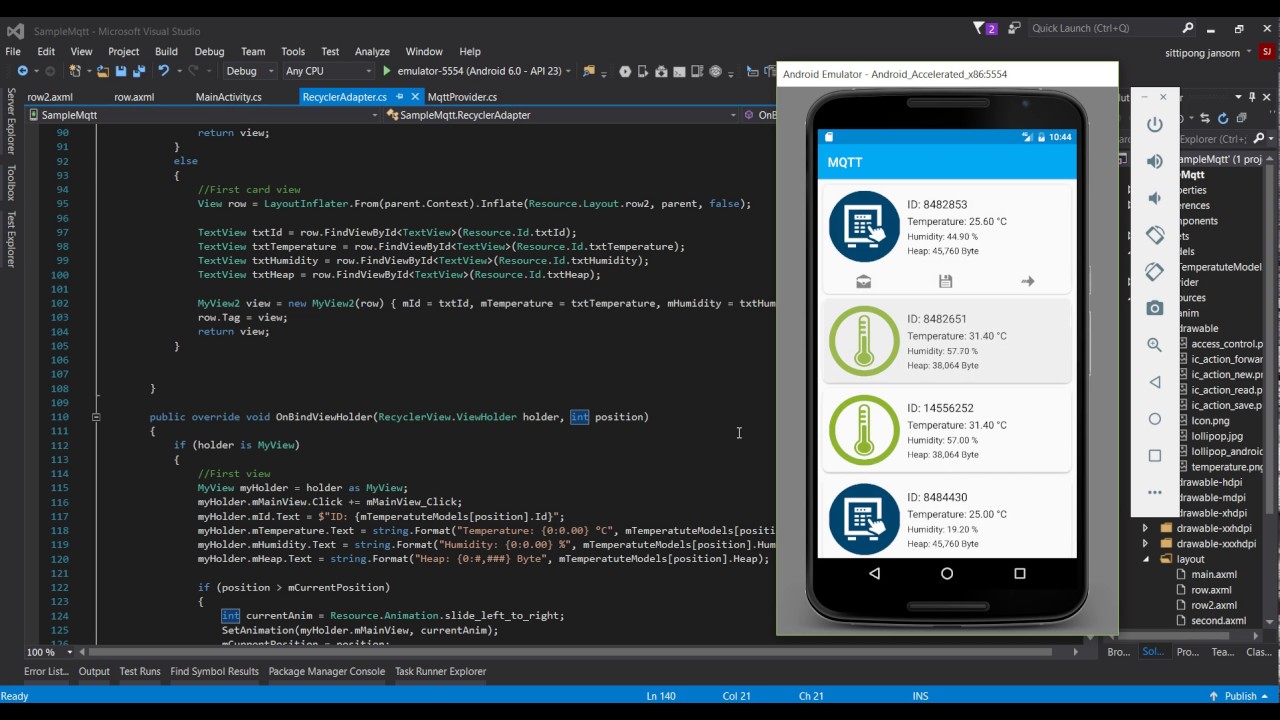Switch to the MainActivity.cs tab
This screenshot has width=1280, height=720.
pos(228,97)
